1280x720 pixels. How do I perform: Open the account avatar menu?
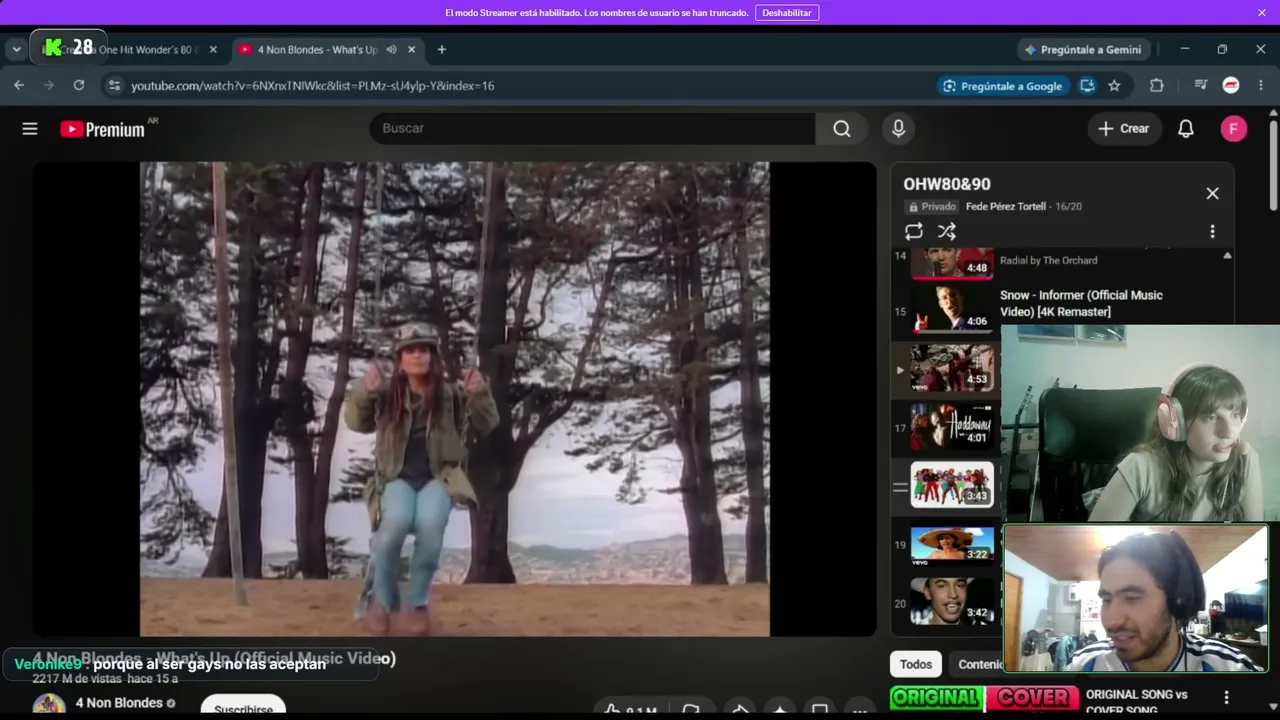click(x=1234, y=129)
